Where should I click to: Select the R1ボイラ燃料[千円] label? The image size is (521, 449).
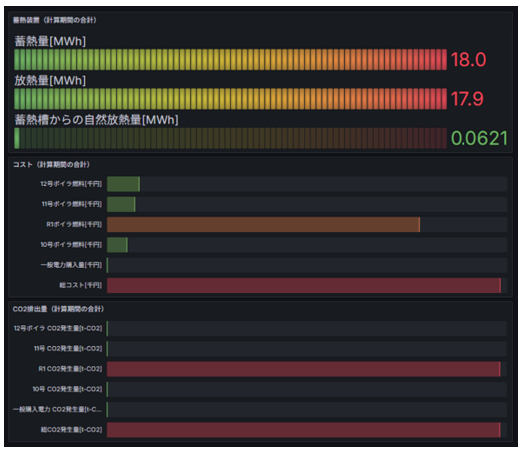coord(74,224)
